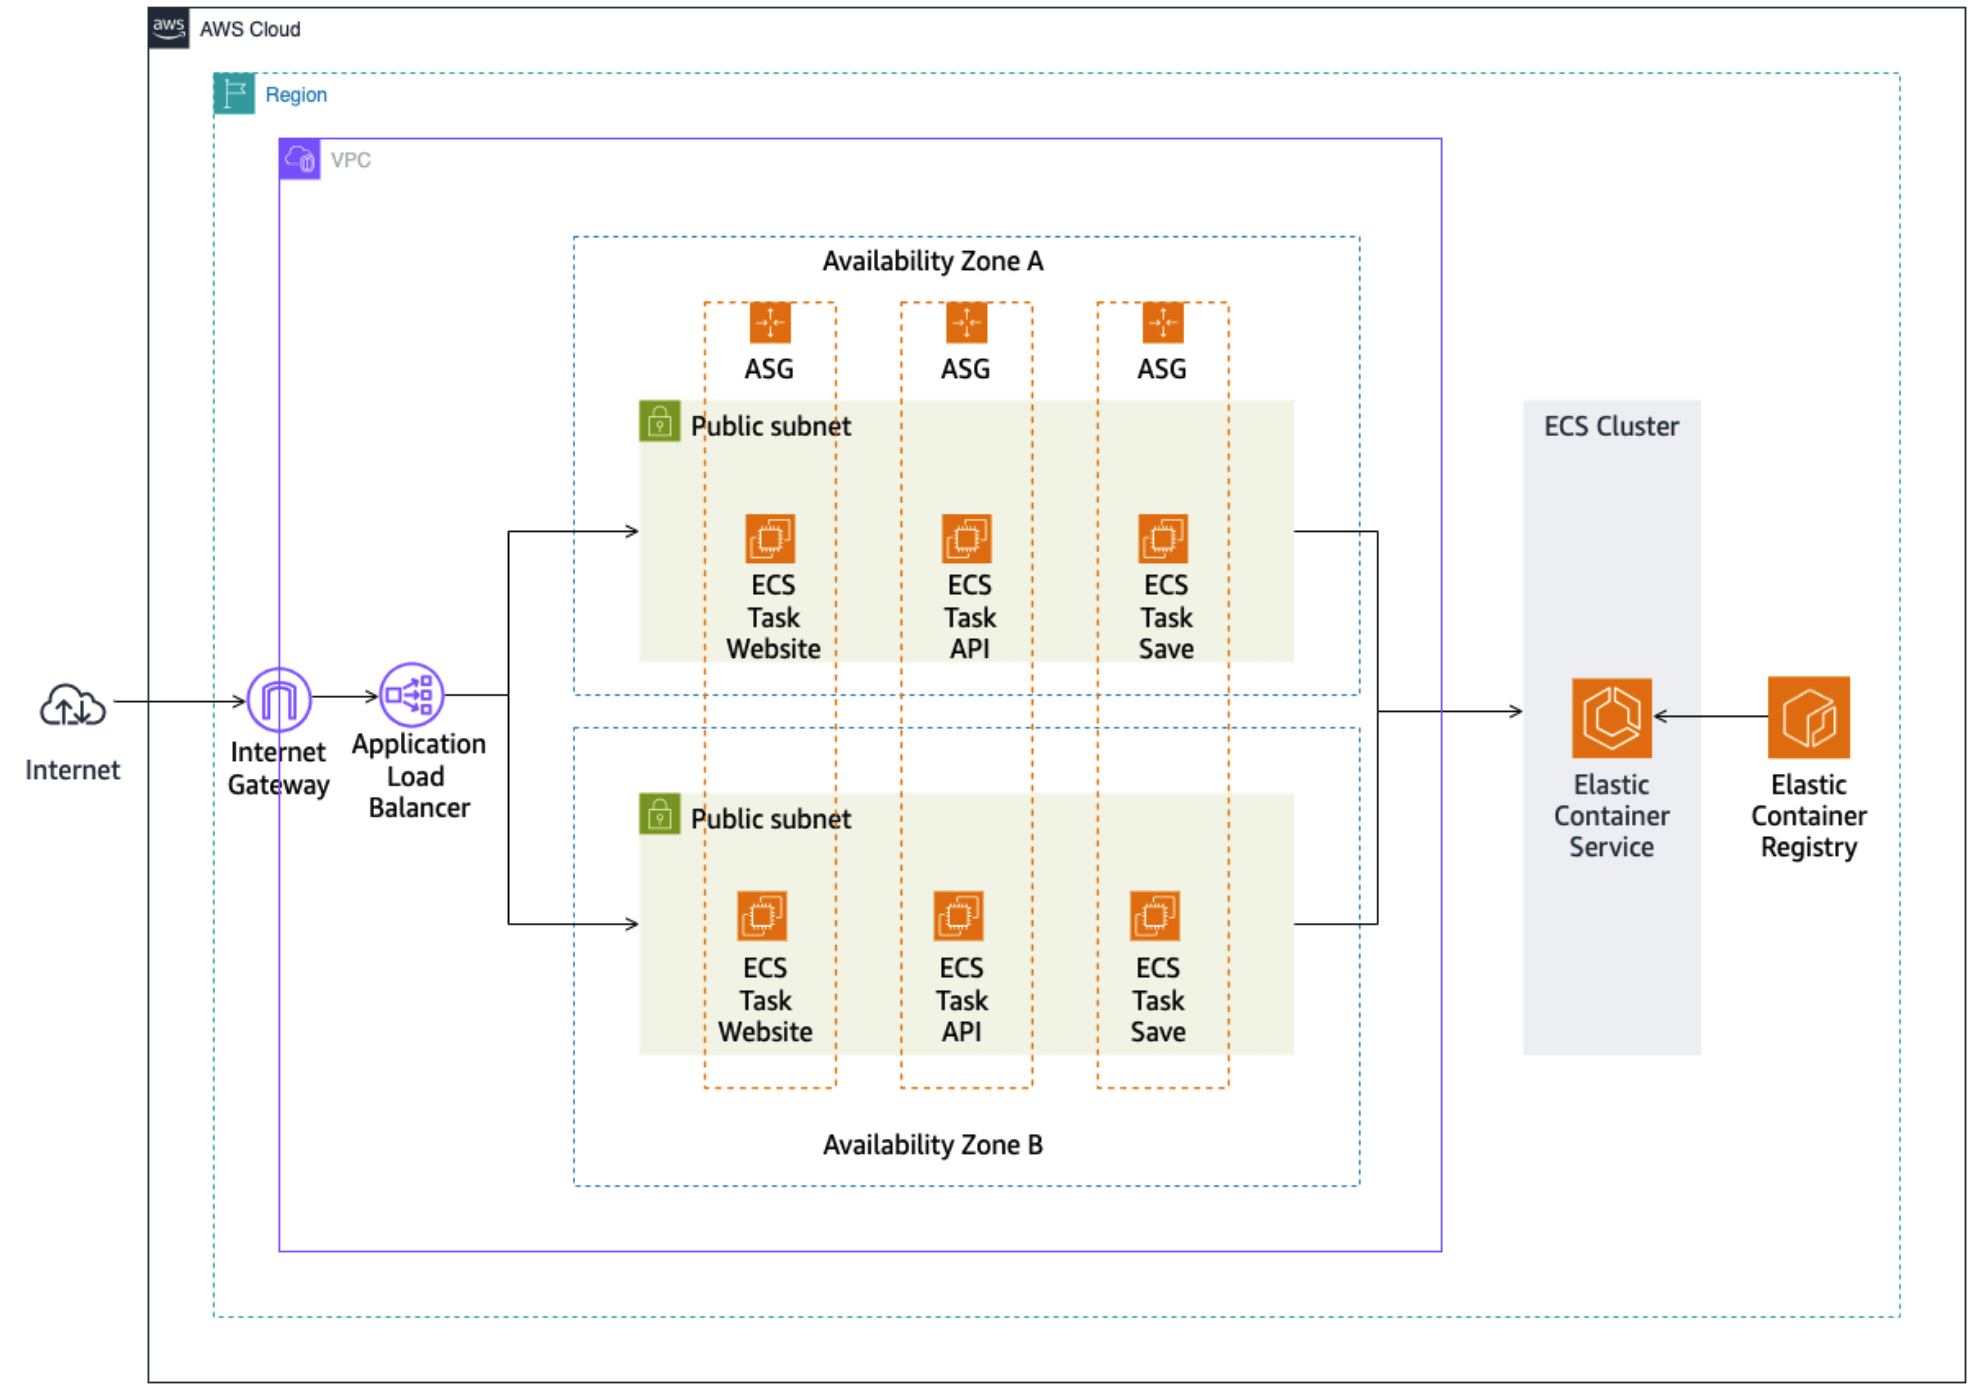Select ECS Task API icon in Zone B
The width and height of the screenshot is (1978, 1392).
958,916
